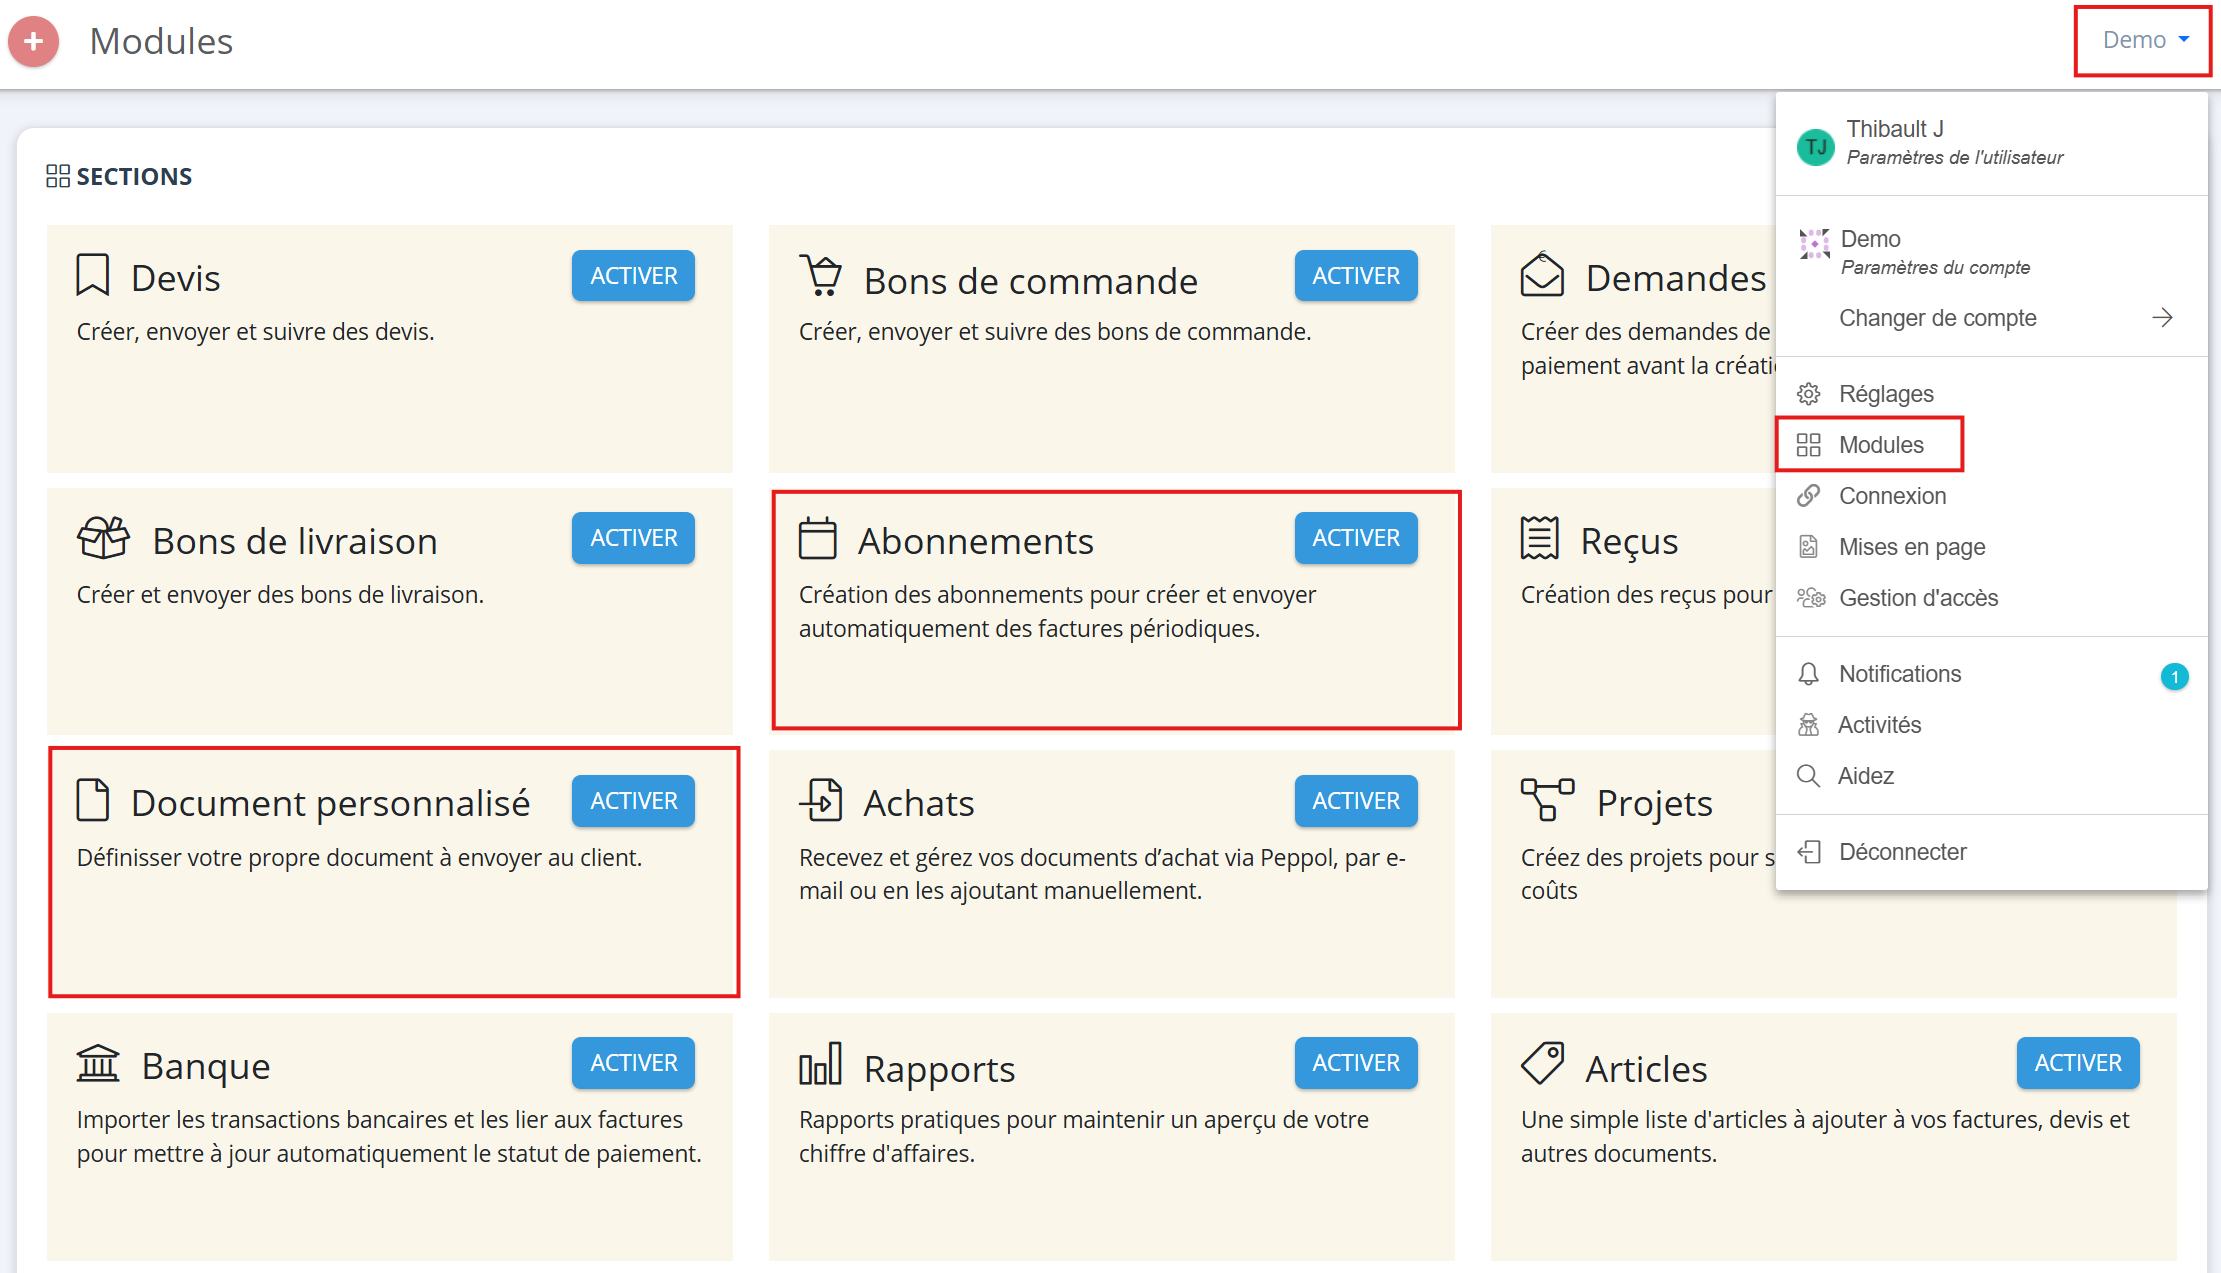The image size is (2221, 1273).
Task: Click the SECTIONS grid icon
Action: [x=58, y=177]
